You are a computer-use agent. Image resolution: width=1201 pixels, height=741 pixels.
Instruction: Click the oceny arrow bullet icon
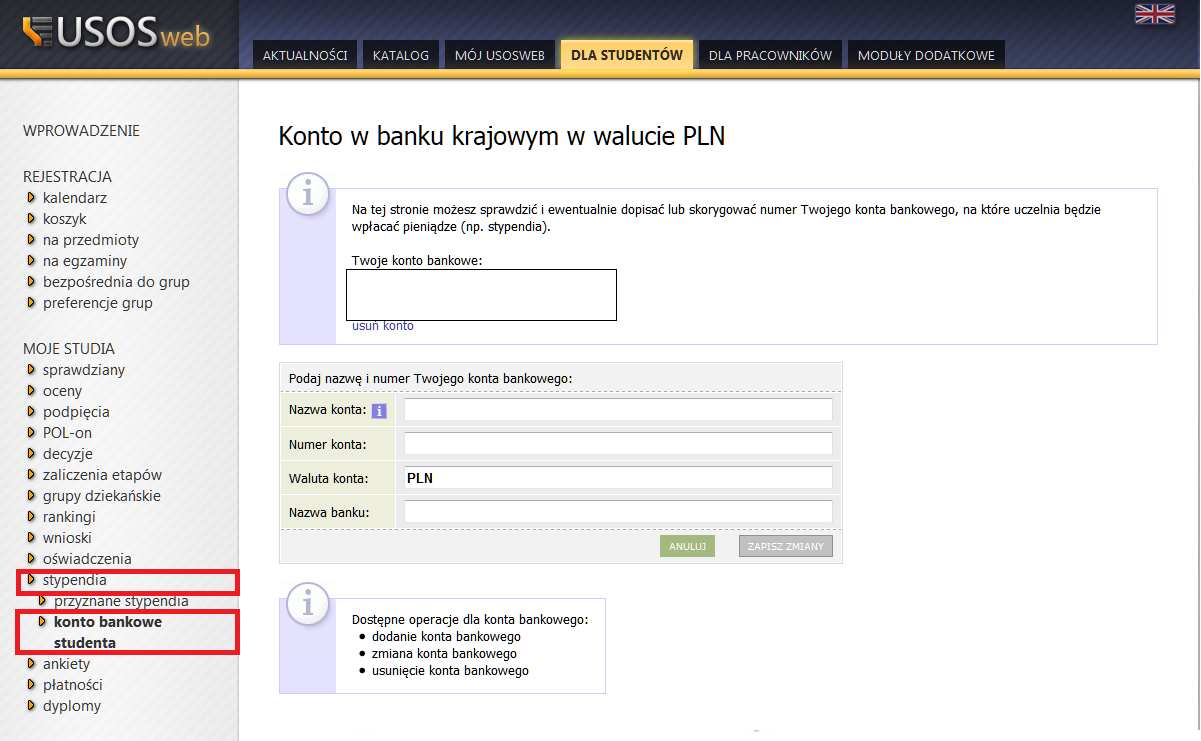click(x=32, y=391)
